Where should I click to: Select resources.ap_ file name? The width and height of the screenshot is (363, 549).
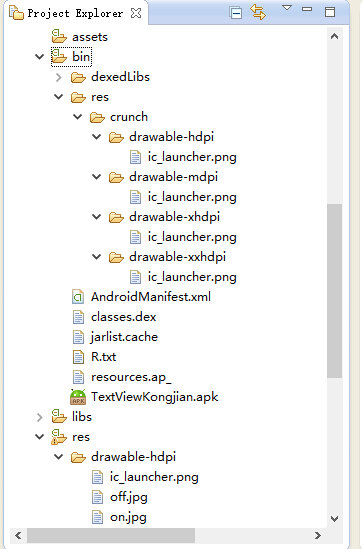(131, 377)
